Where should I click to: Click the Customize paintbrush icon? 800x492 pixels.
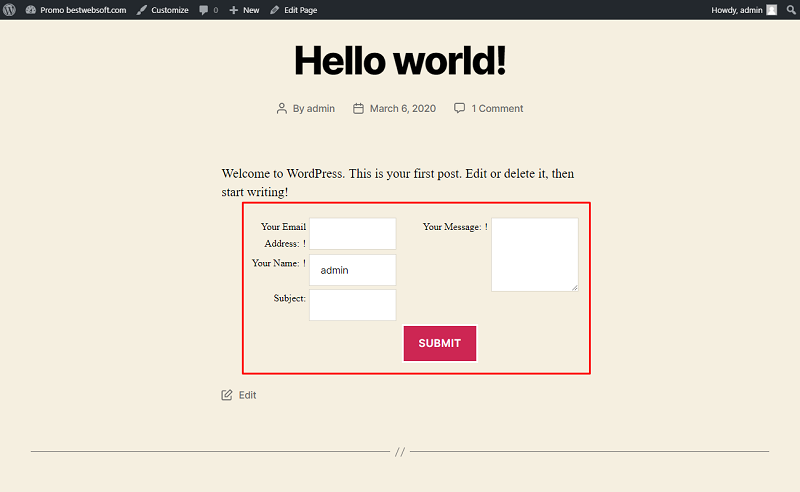pos(142,10)
